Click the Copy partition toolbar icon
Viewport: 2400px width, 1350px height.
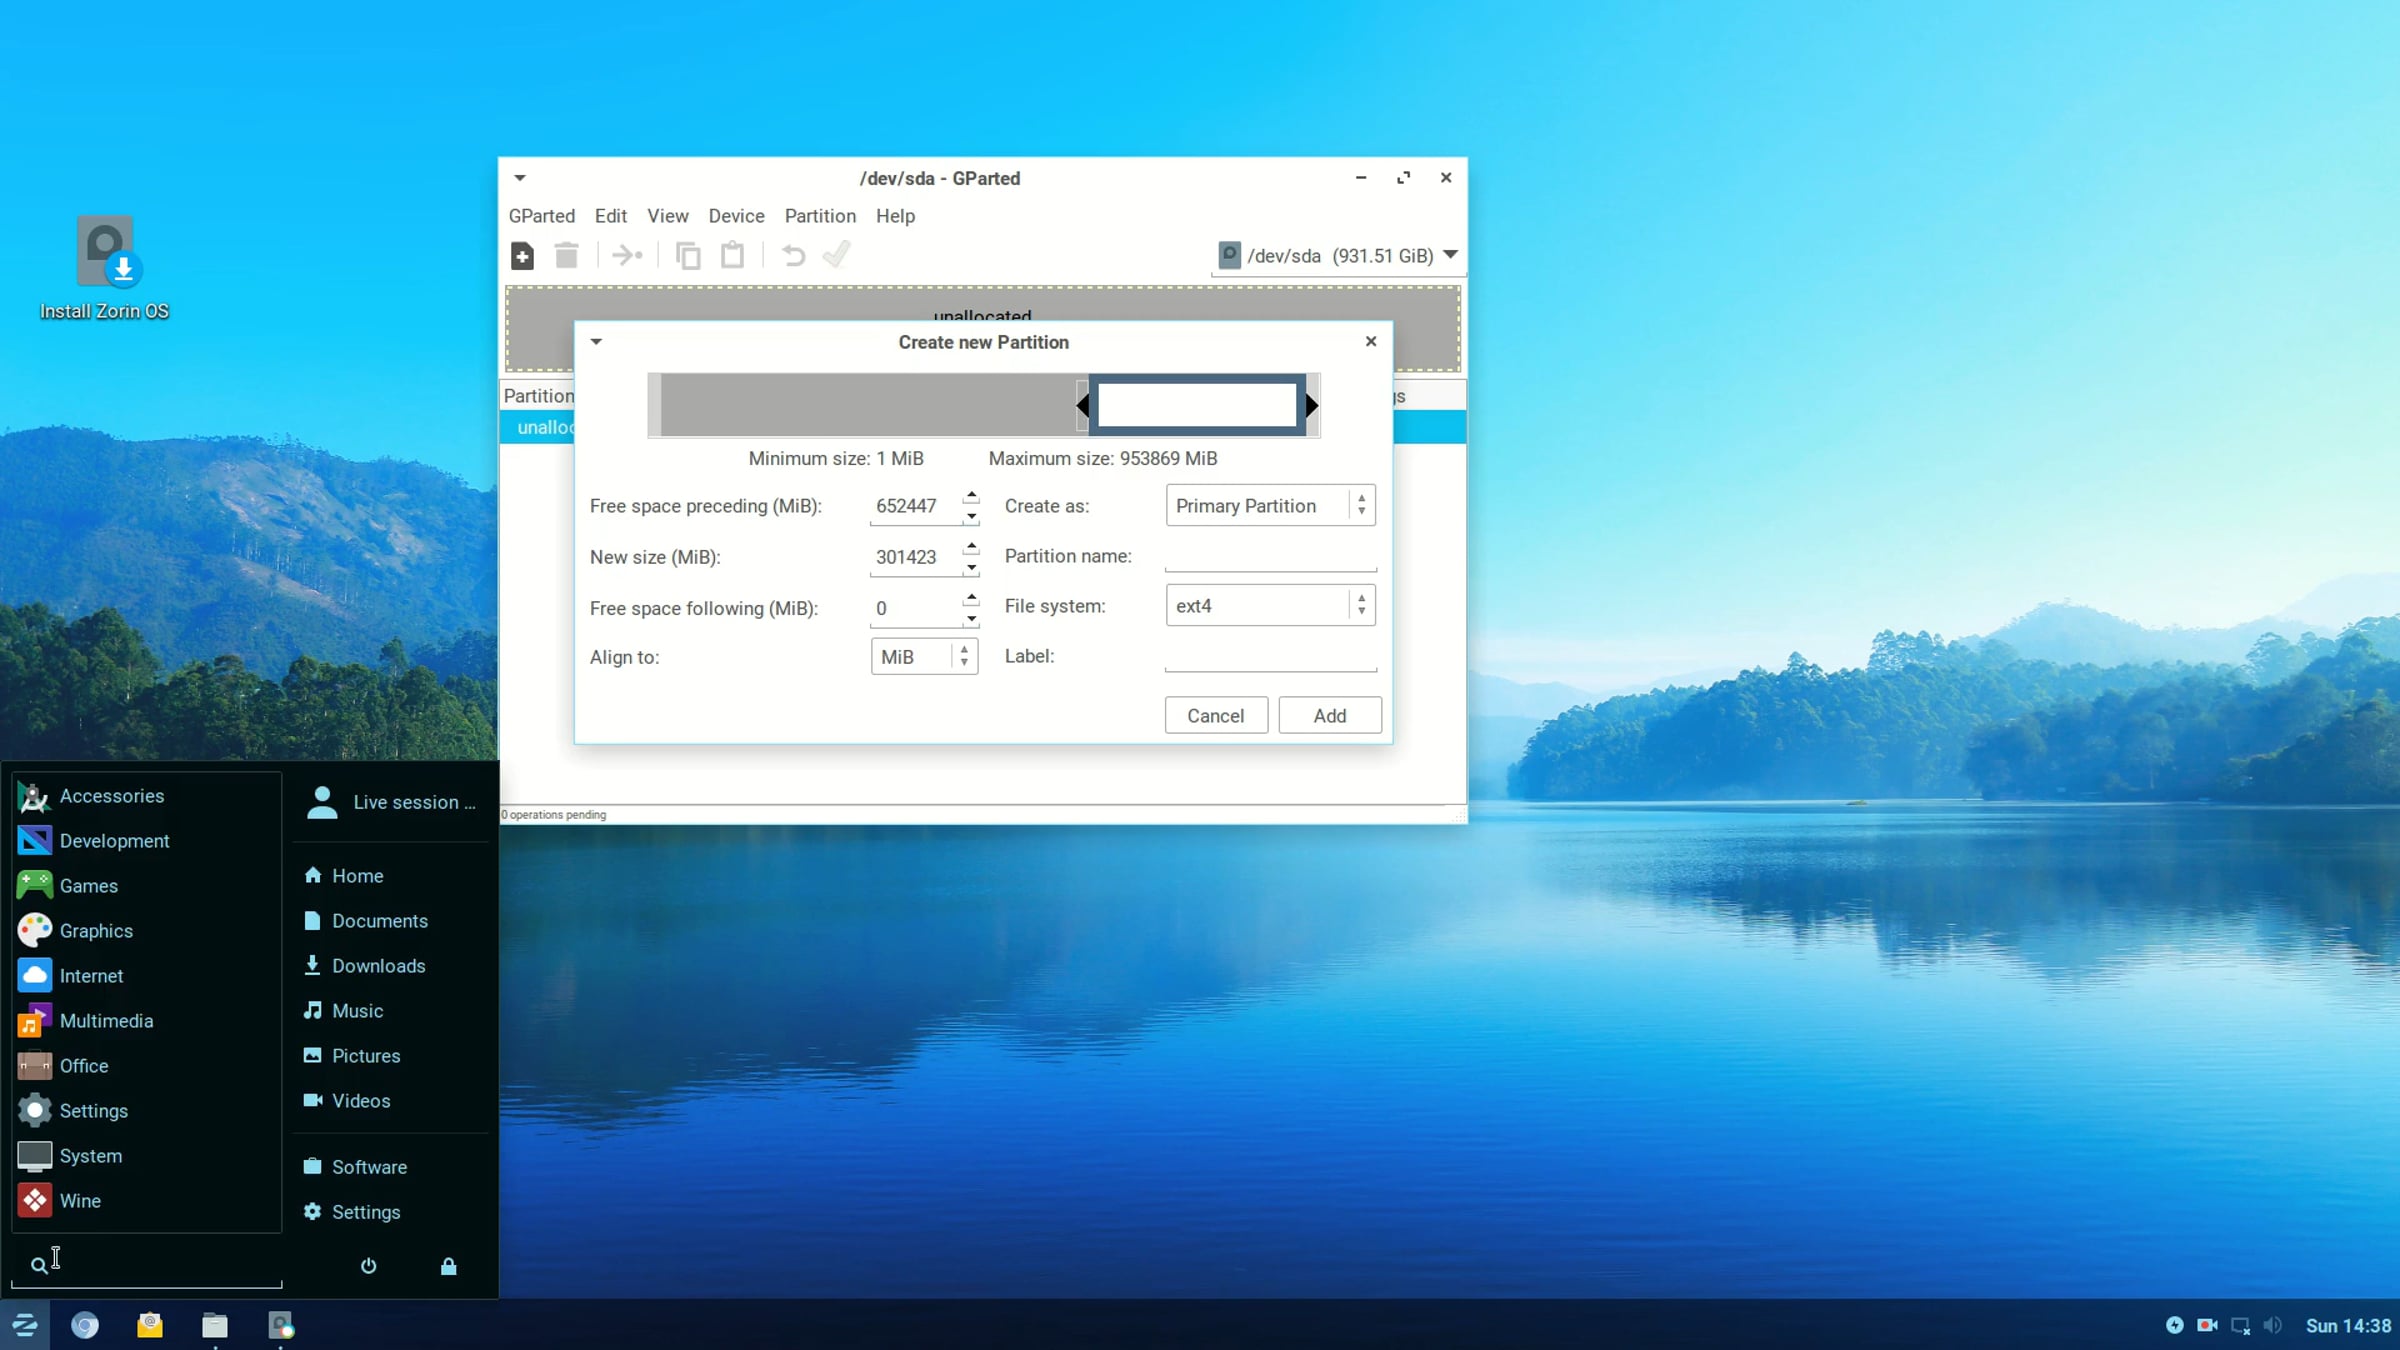tap(688, 256)
